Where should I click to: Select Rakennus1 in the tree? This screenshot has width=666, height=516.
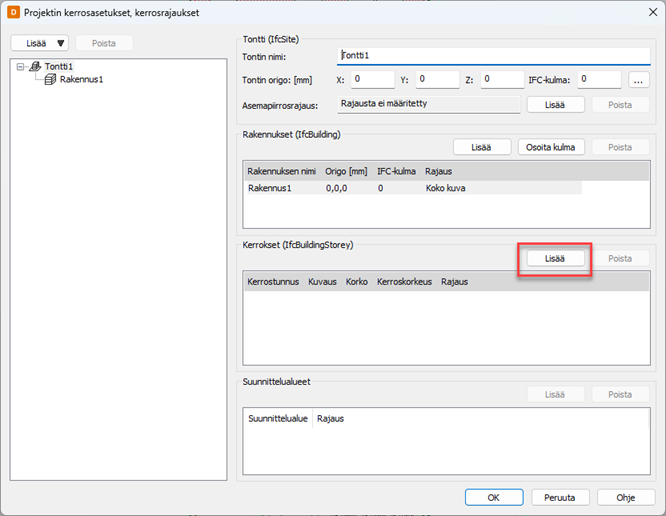[80, 79]
